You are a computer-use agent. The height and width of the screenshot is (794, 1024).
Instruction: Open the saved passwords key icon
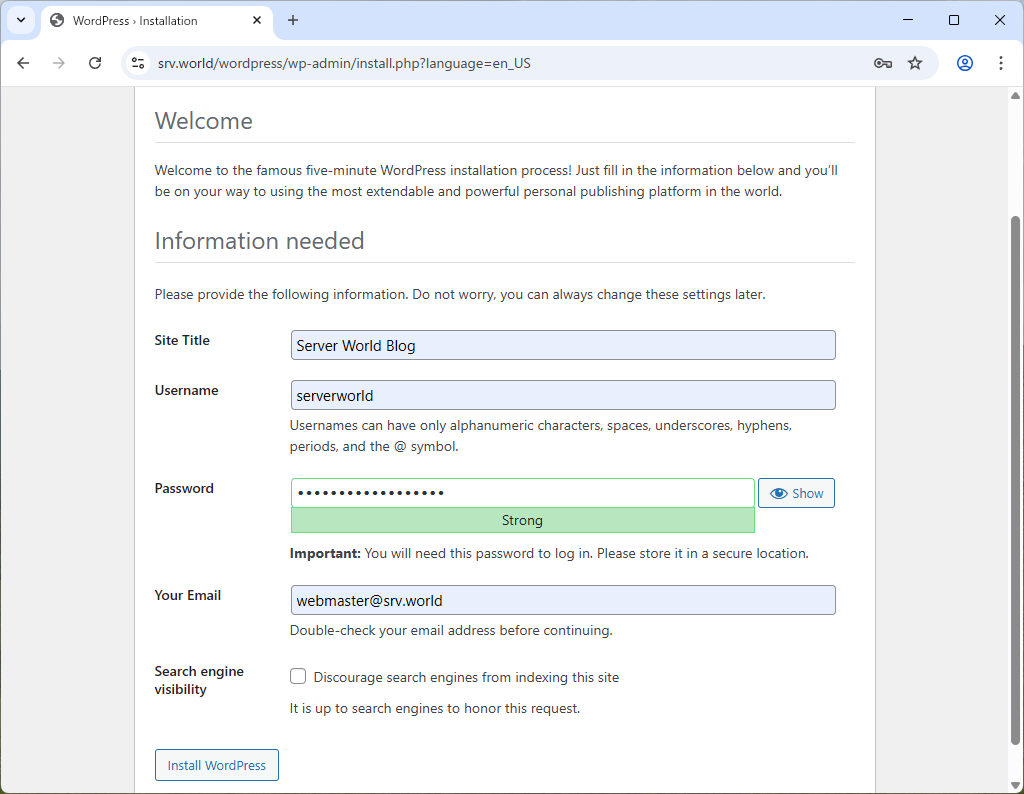click(x=882, y=62)
